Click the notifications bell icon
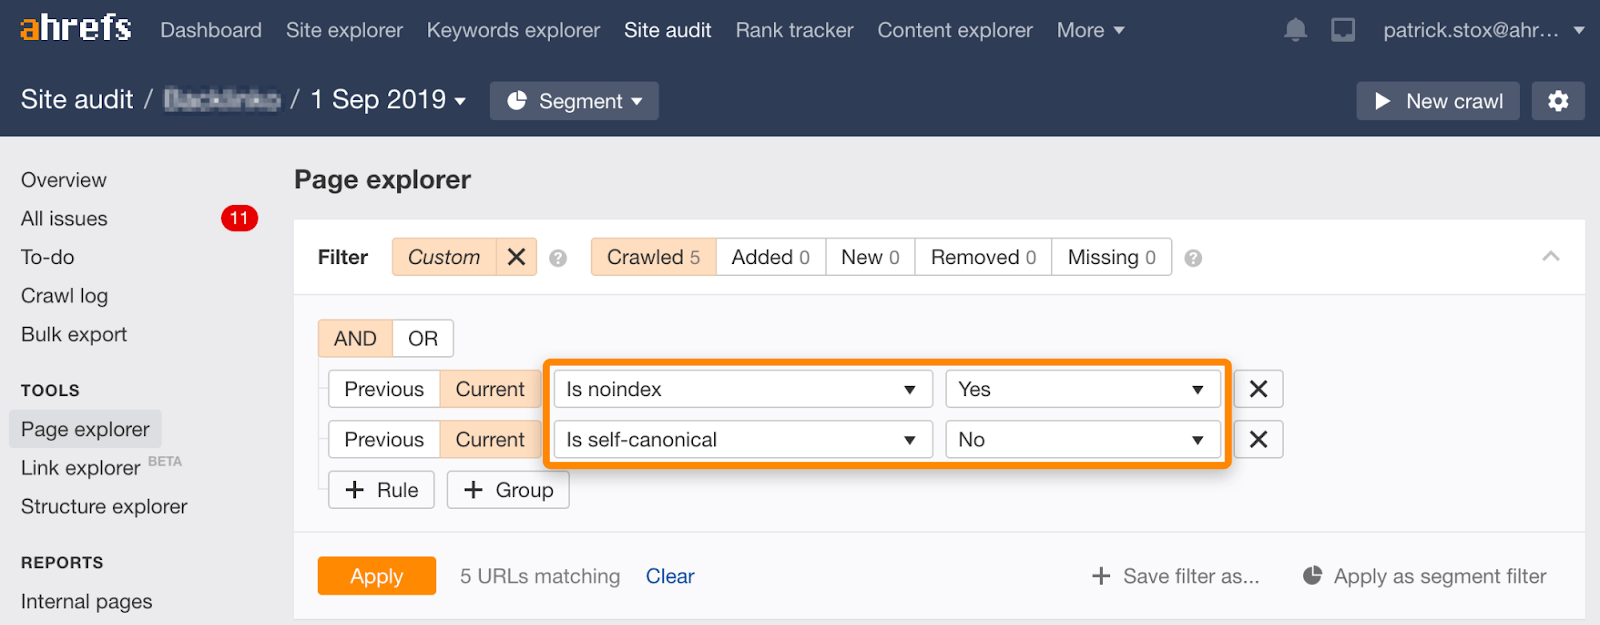Viewport: 1600px width, 625px height. pyautogui.click(x=1295, y=30)
